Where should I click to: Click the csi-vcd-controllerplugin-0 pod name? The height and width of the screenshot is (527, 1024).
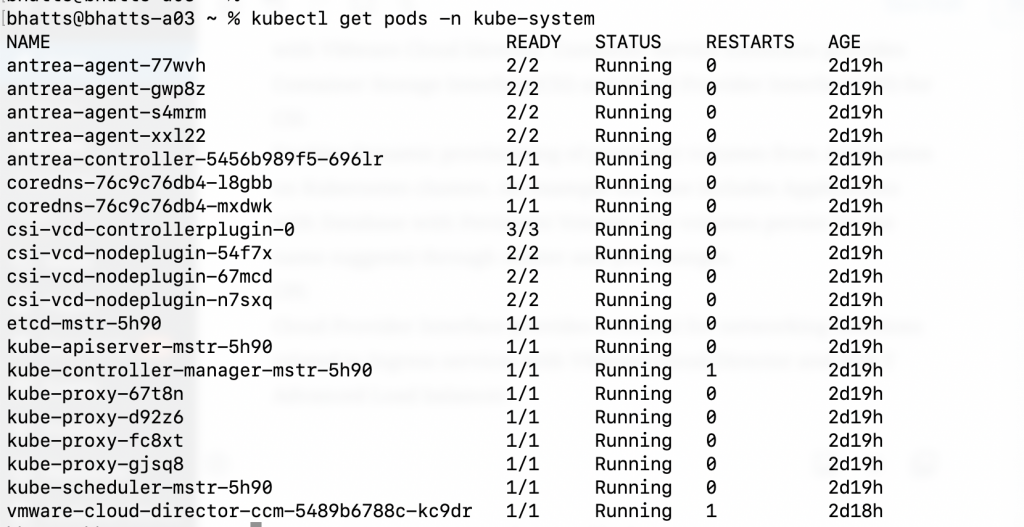coord(150,230)
